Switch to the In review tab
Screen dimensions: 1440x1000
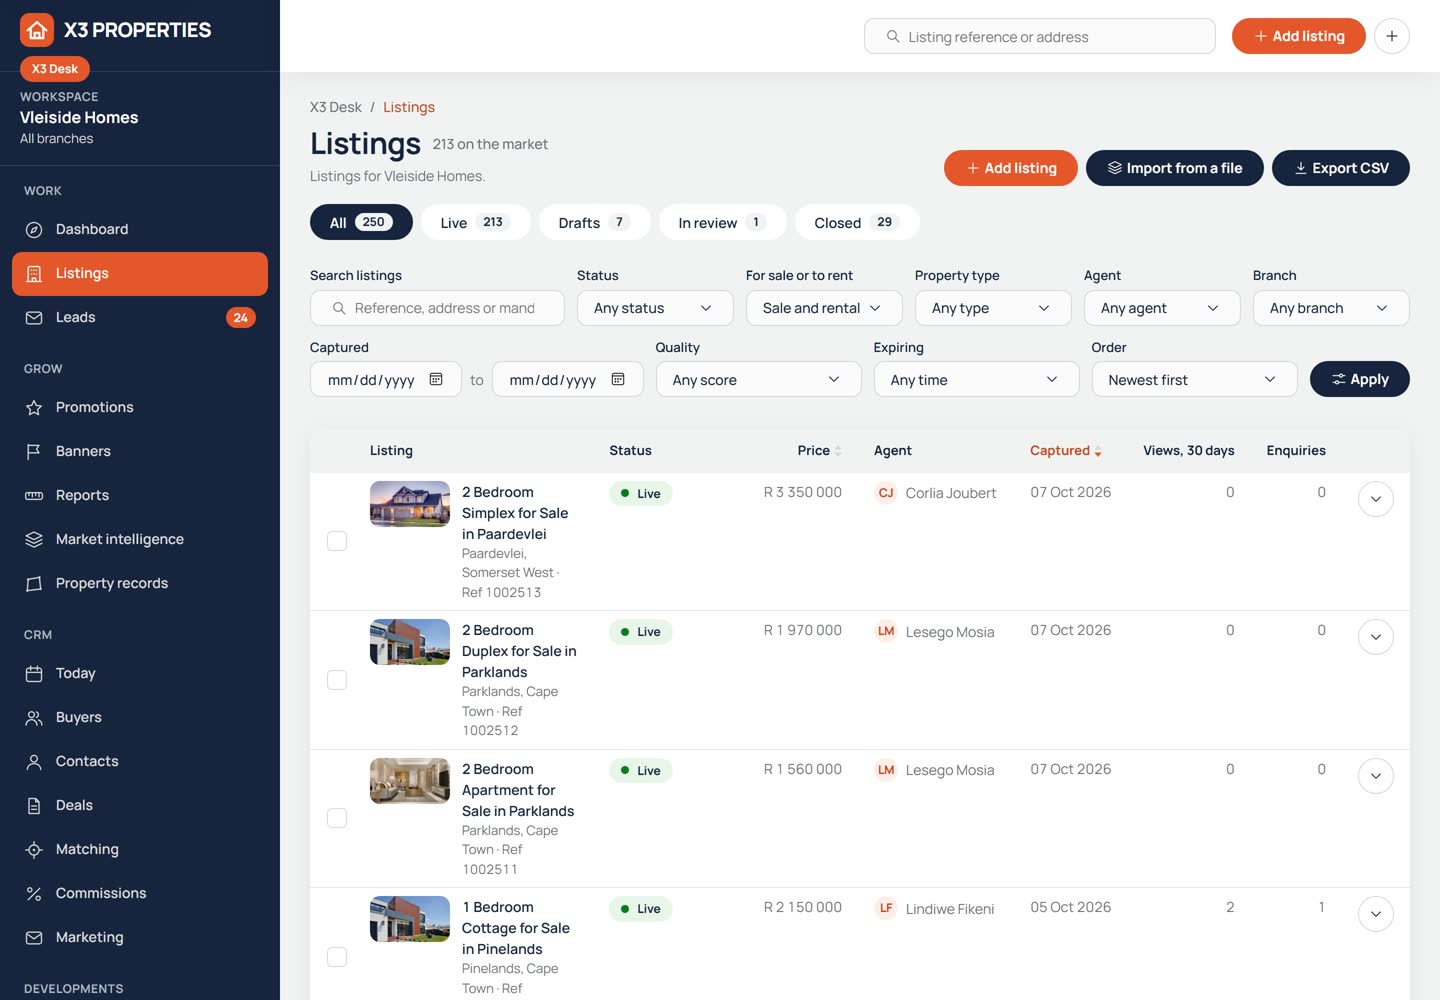tap(722, 222)
